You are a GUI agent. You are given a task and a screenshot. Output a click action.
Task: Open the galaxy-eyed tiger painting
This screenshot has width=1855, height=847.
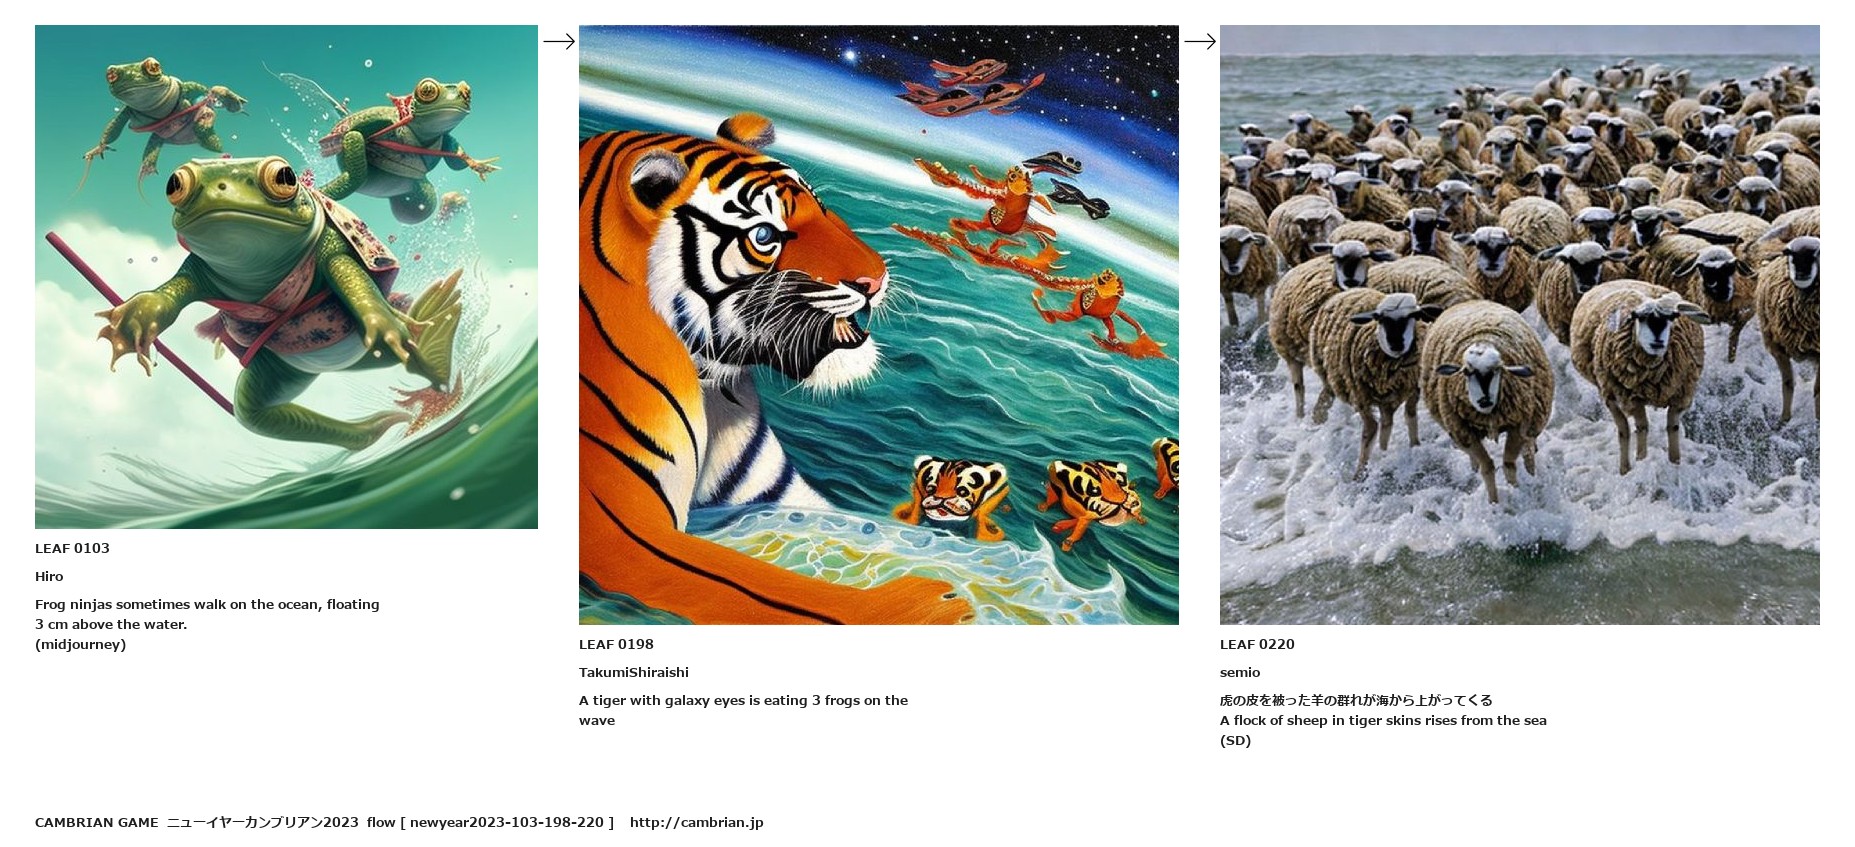click(x=879, y=325)
